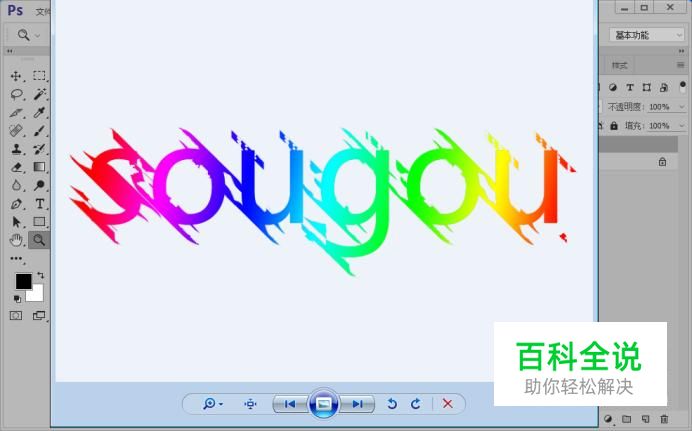692x431 pixels.
Task: Go to next image in viewer
Action: 358,404
